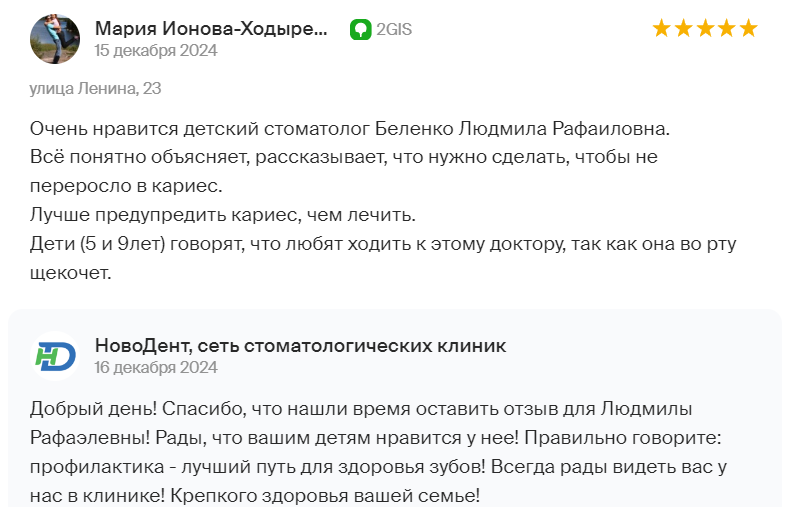Click the reply date 16 декабря 2024

tap(156, 367)
